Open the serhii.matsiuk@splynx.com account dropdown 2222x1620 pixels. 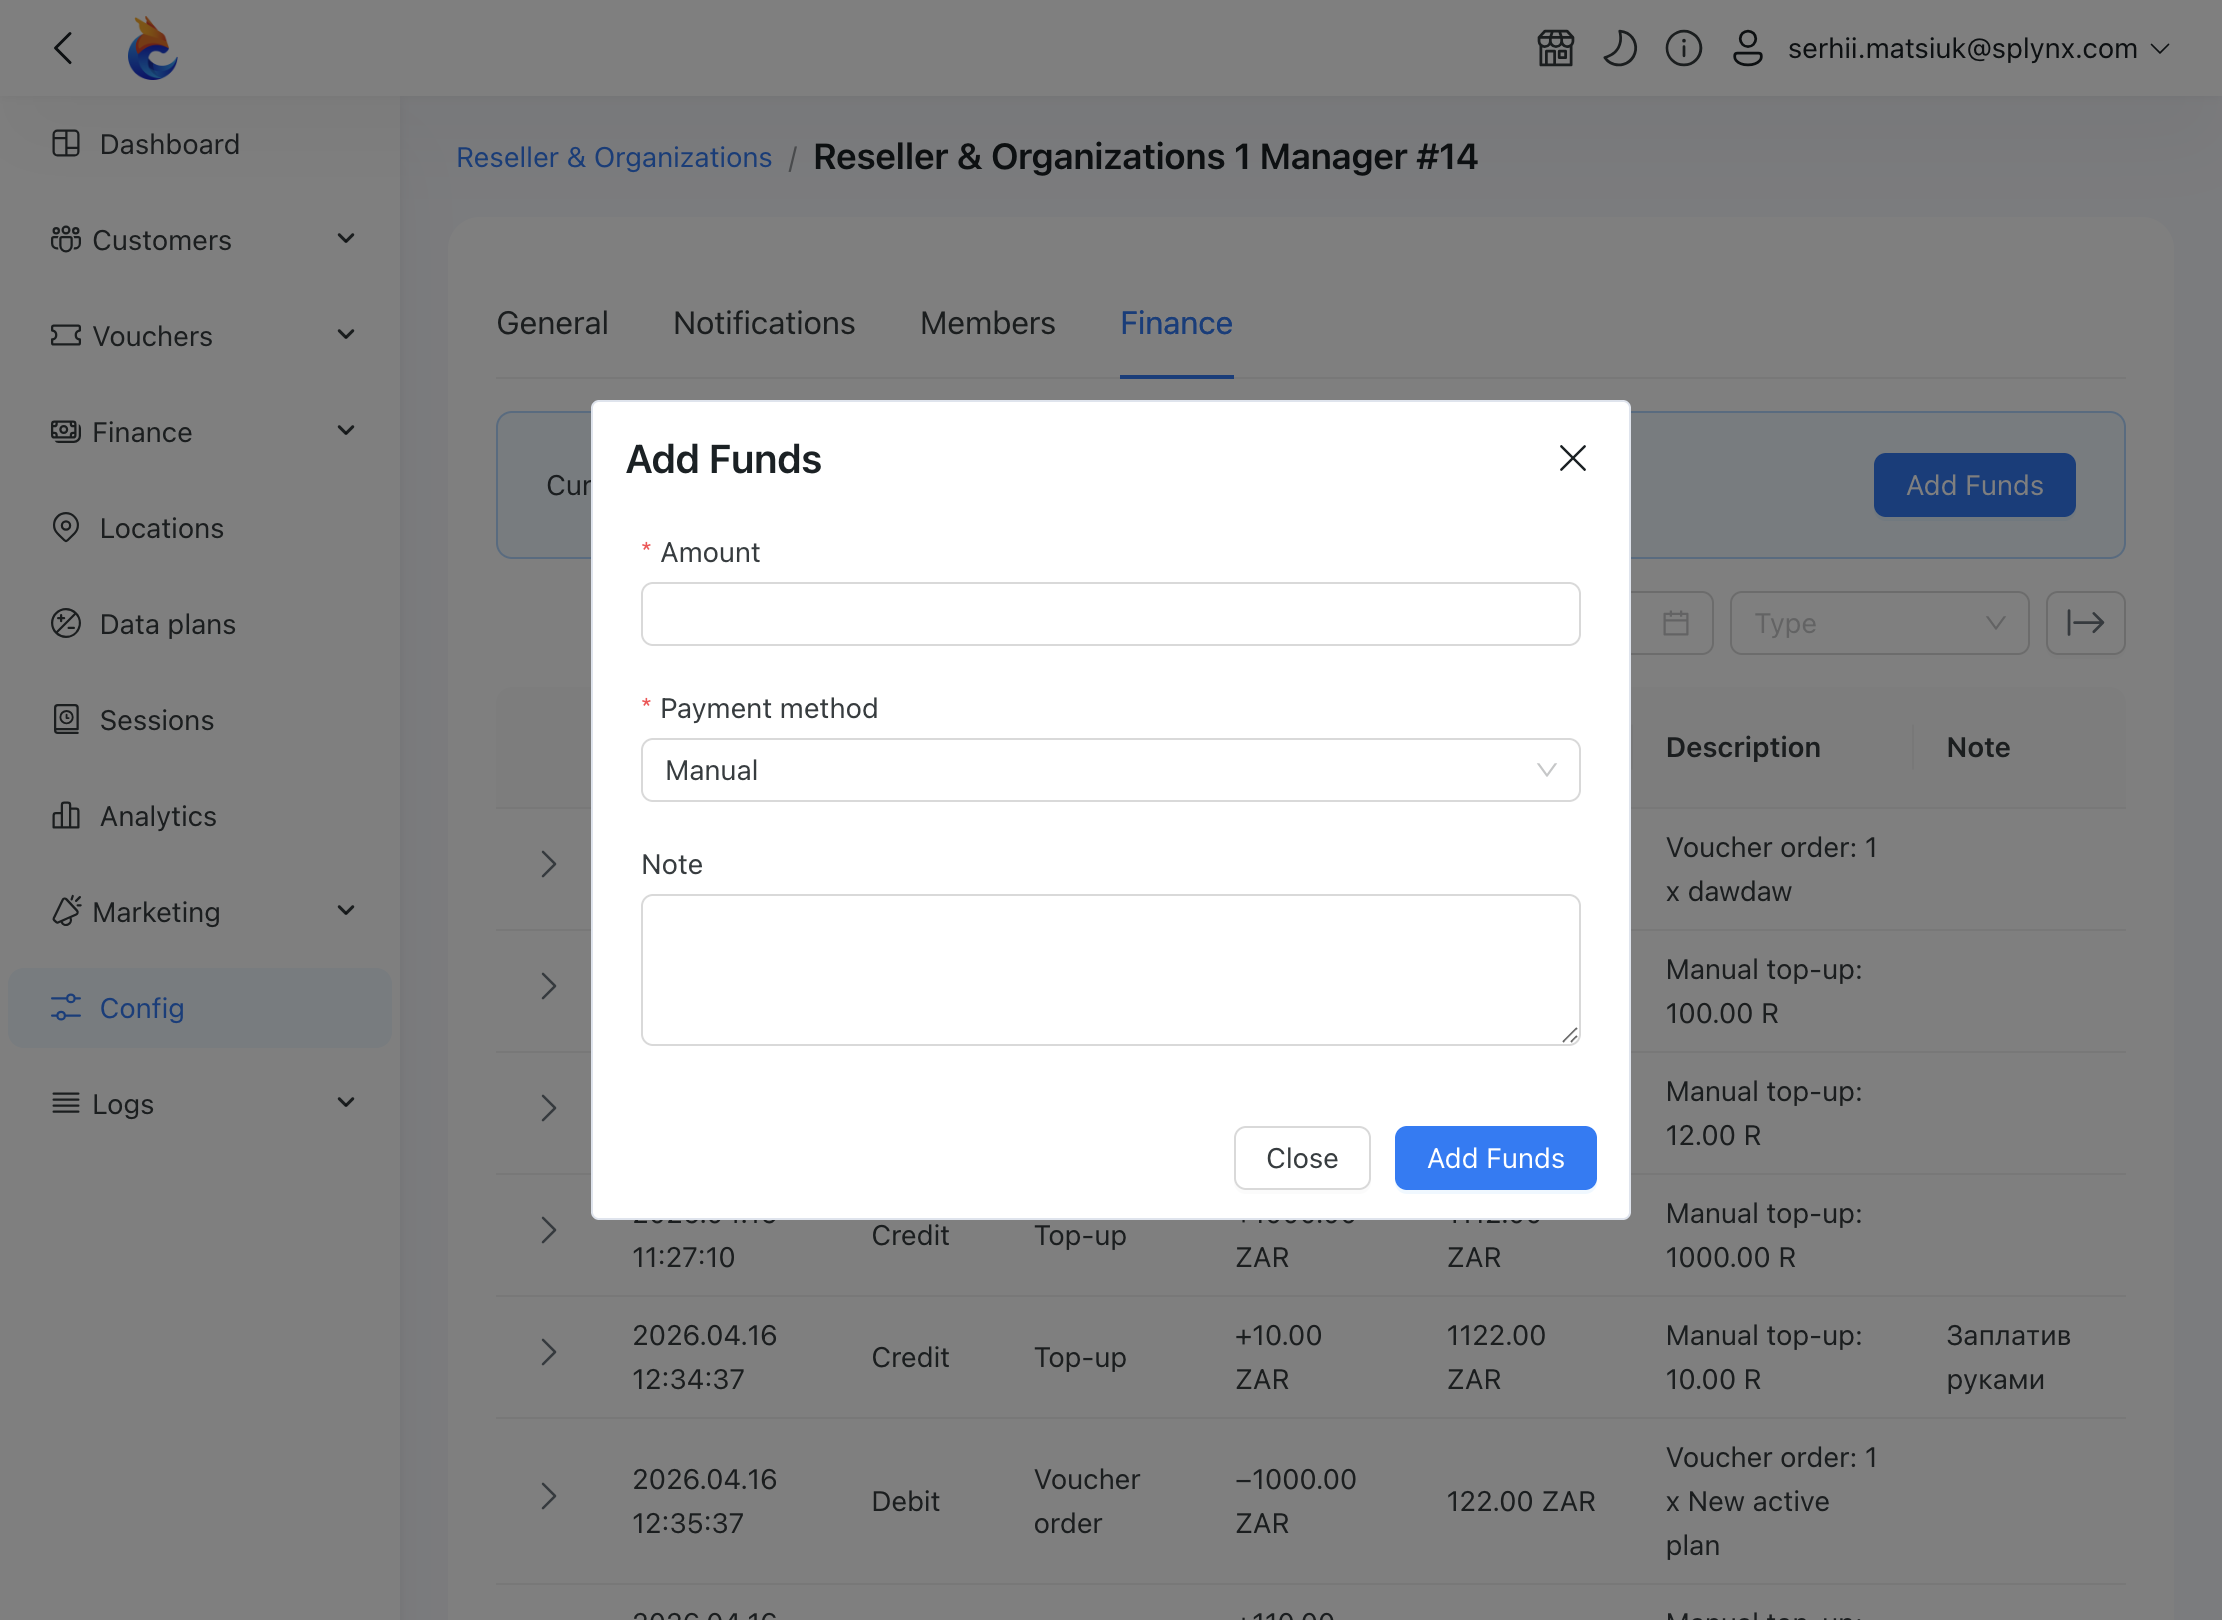tap(1978, 48)
